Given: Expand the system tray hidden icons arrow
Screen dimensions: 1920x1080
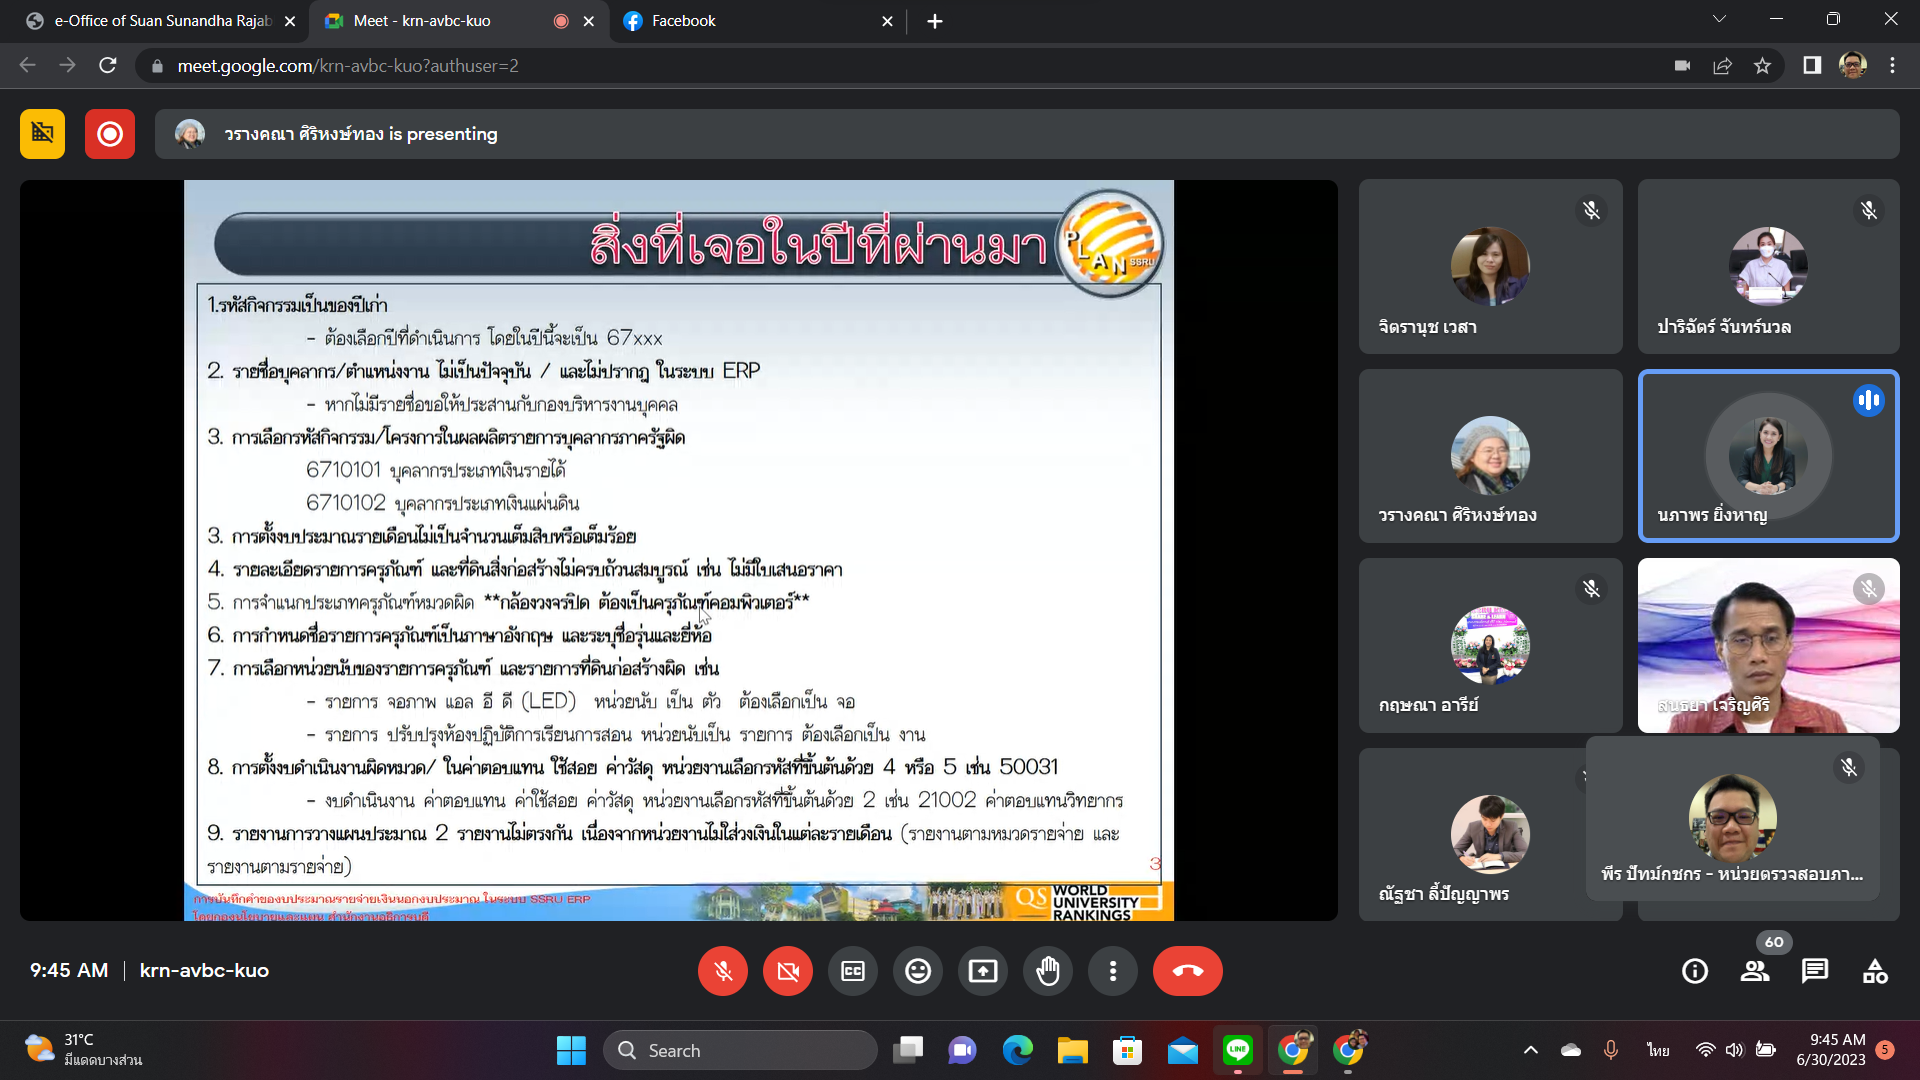Looking at the screenshot, I should tap(1530, 1050).
